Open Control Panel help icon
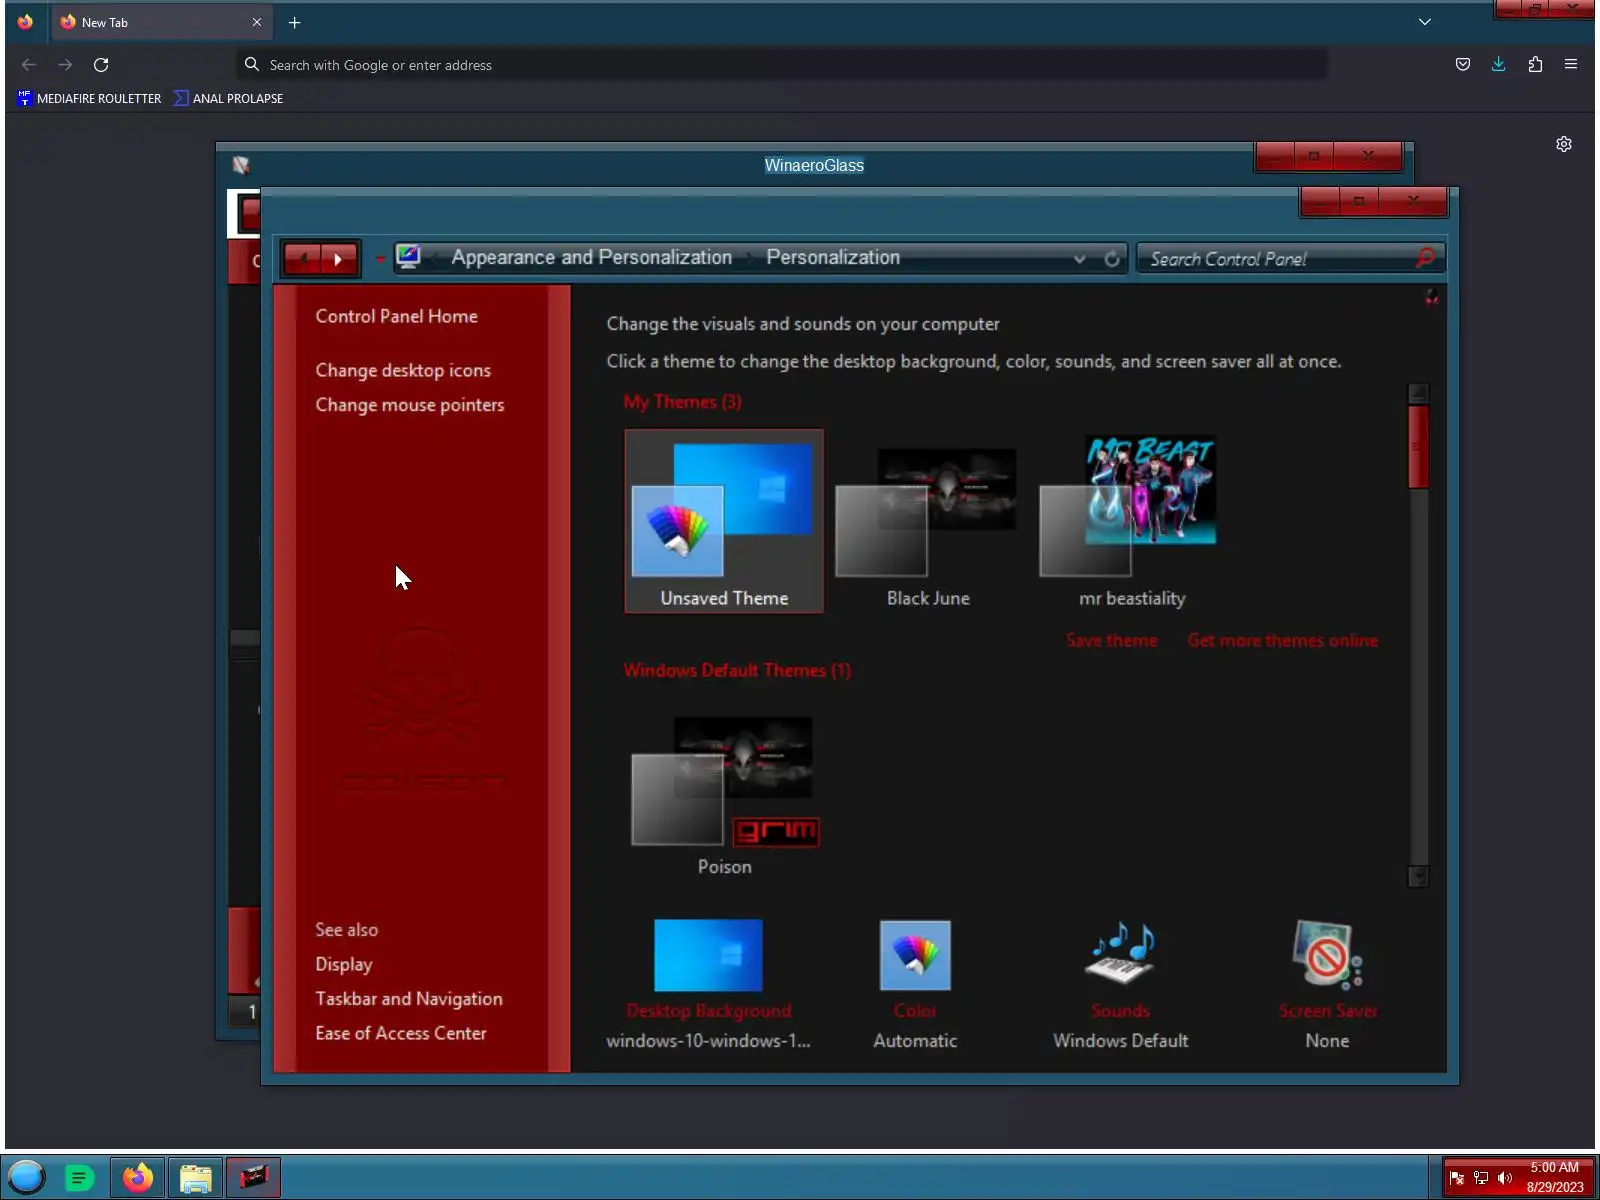The height and width of the screenshot is (1200, 1600). click(1432, 297)
